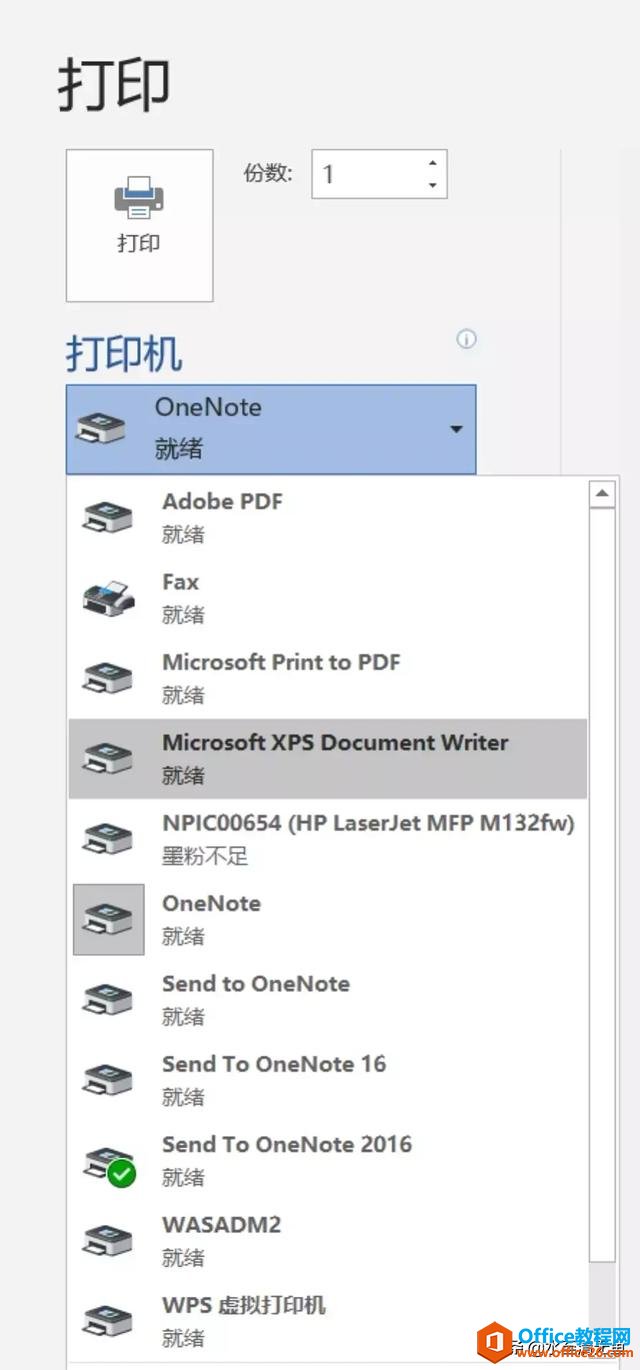
Task: Click the large Print button
Action: click(x=139, y=225)
